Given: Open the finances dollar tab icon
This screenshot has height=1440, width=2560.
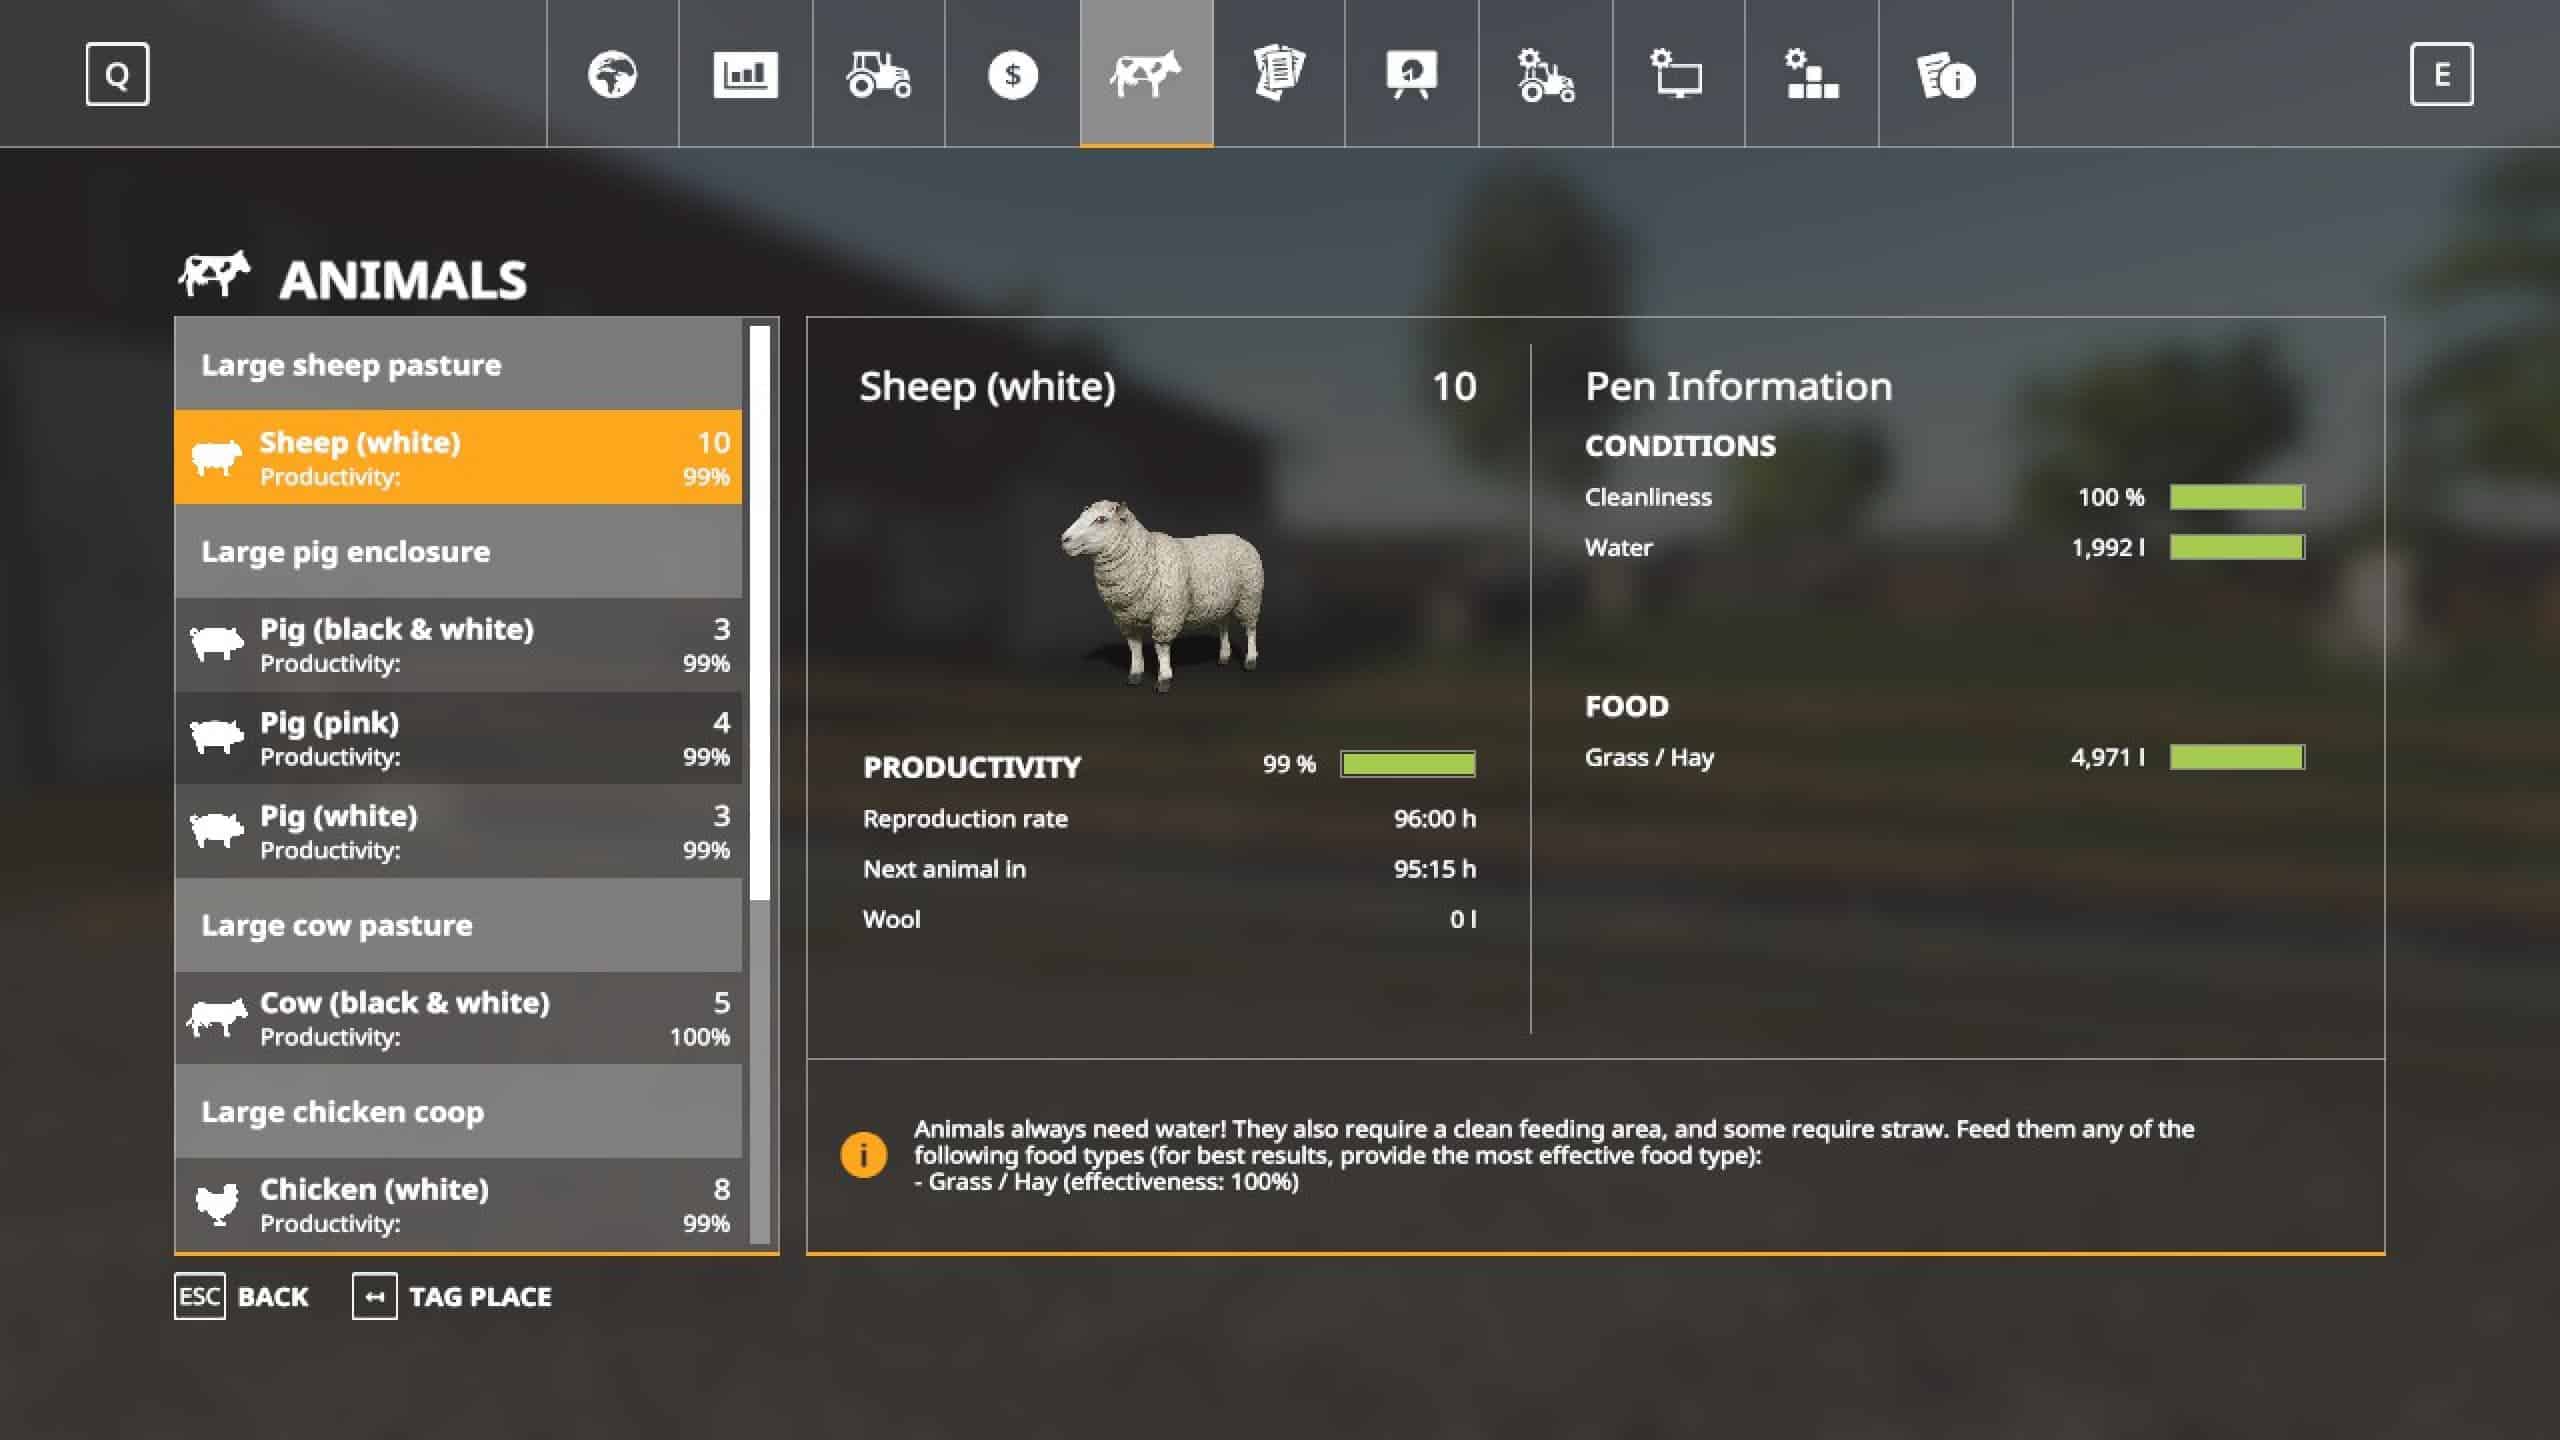Looking at the screenshot, I should [1012, 75].
